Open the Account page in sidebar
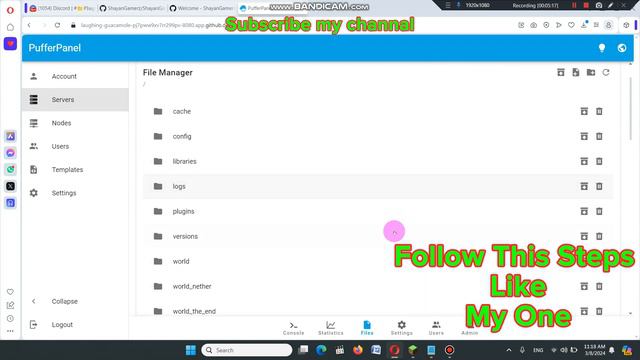 click(75, 76)
